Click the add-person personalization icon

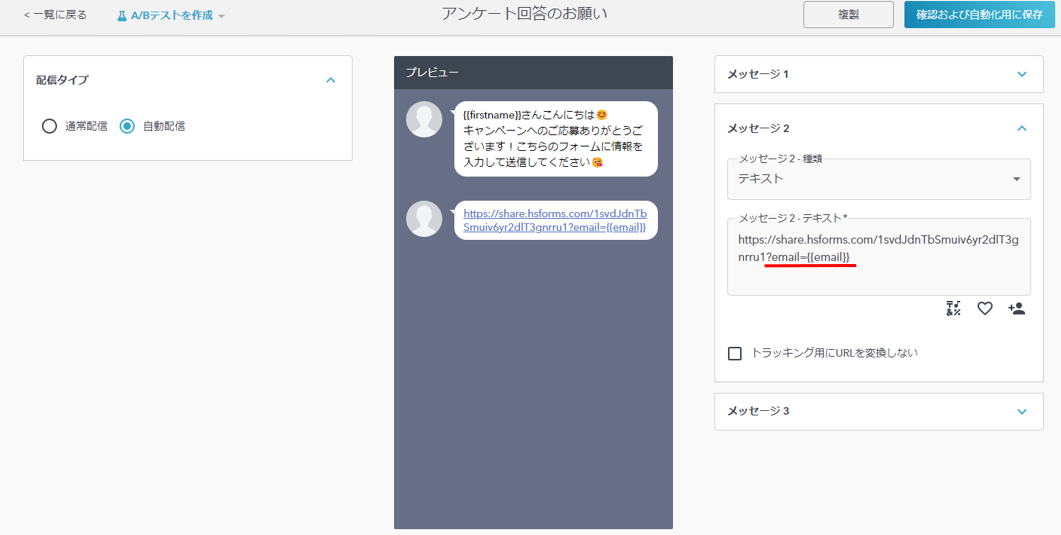(1017, 309)
